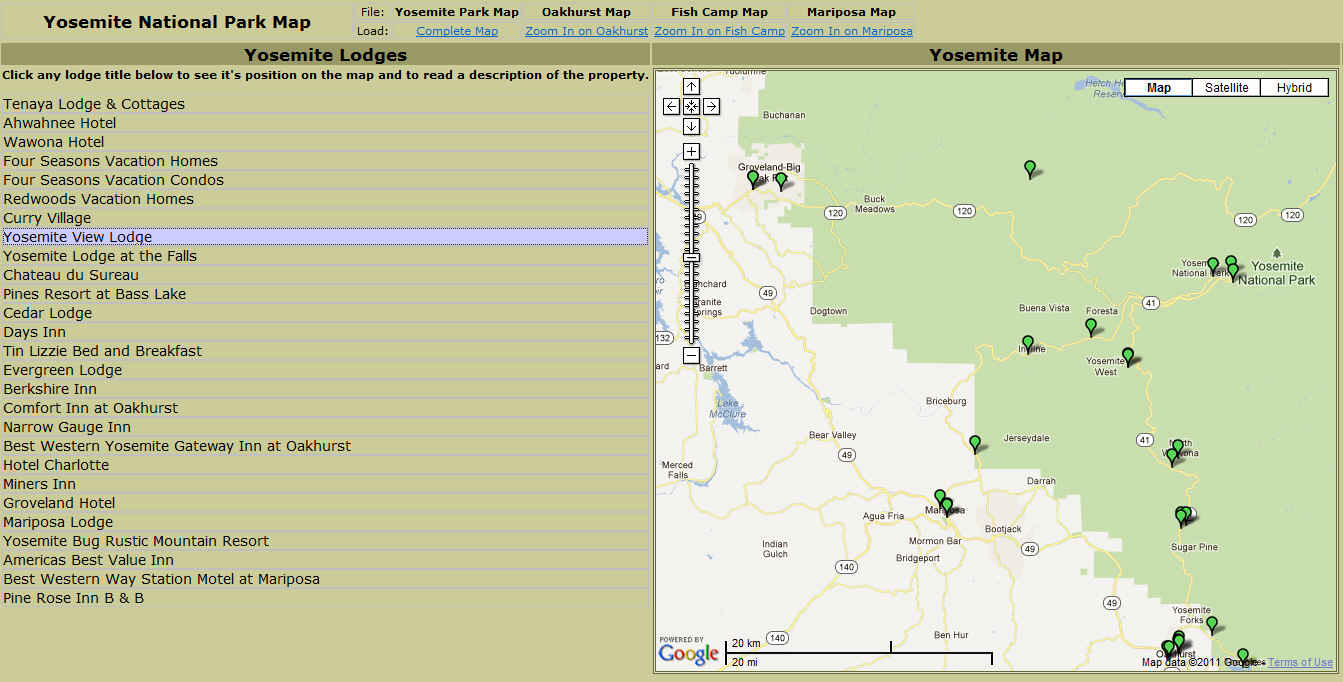The width and height of the screenshot is (1343, 682).
Task: Switch map view to Map
Action: click(1159, 88)
